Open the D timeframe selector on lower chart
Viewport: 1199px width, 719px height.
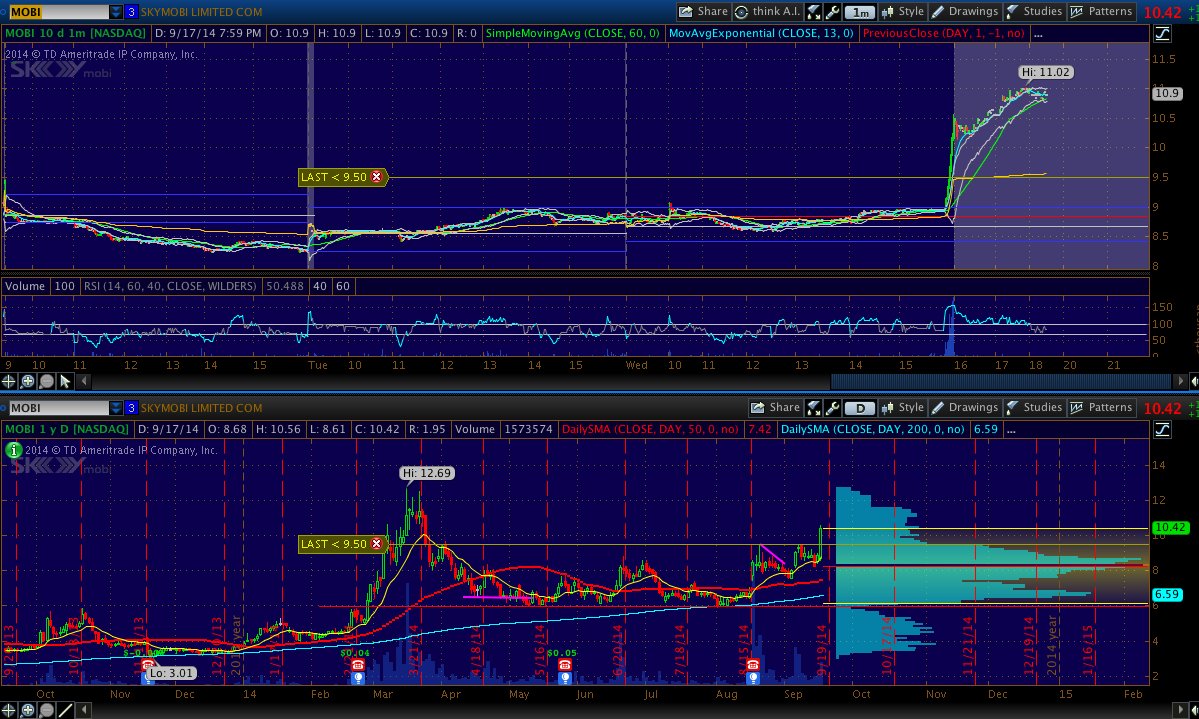pos(860,408)
